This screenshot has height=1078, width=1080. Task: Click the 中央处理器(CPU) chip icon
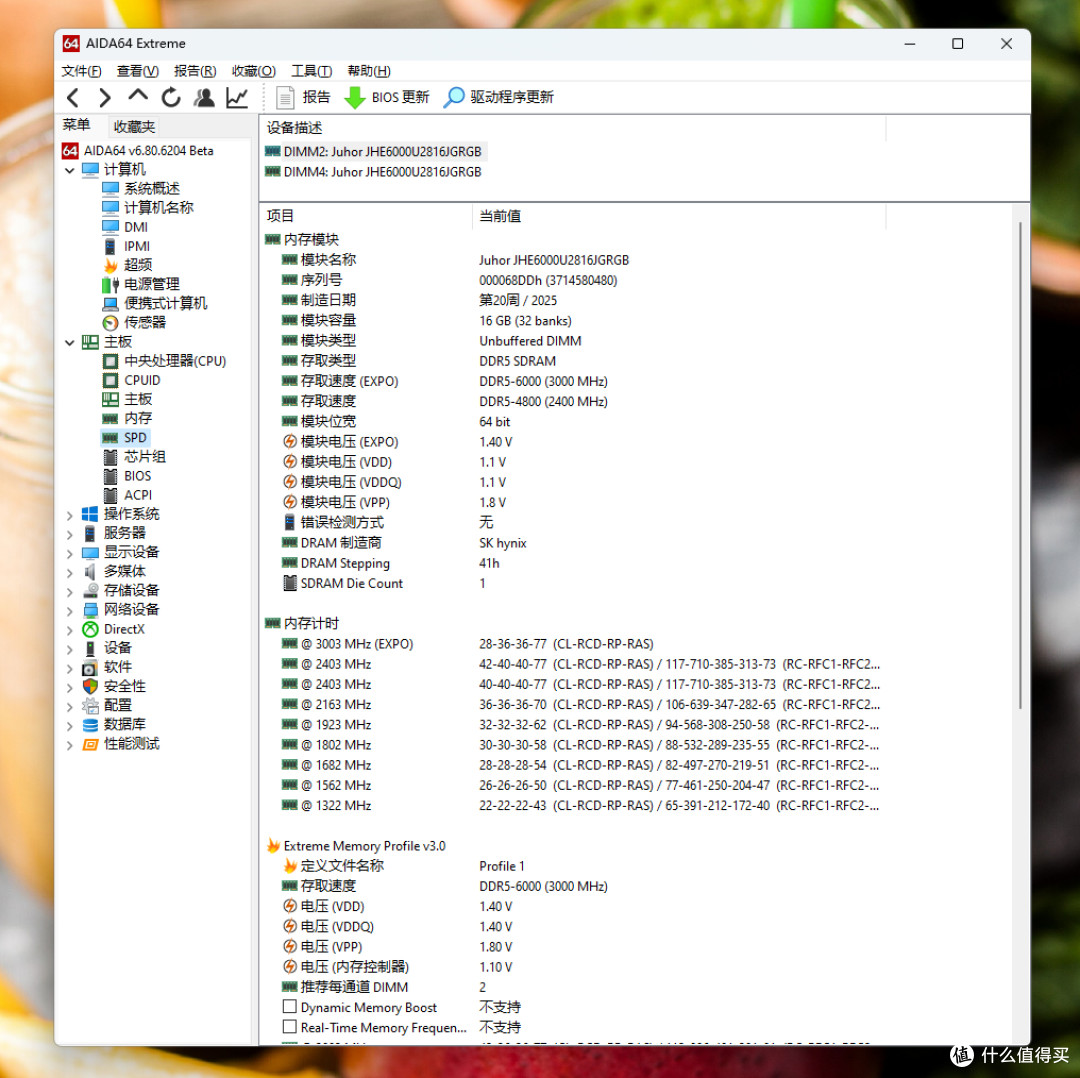coord(110,361)
